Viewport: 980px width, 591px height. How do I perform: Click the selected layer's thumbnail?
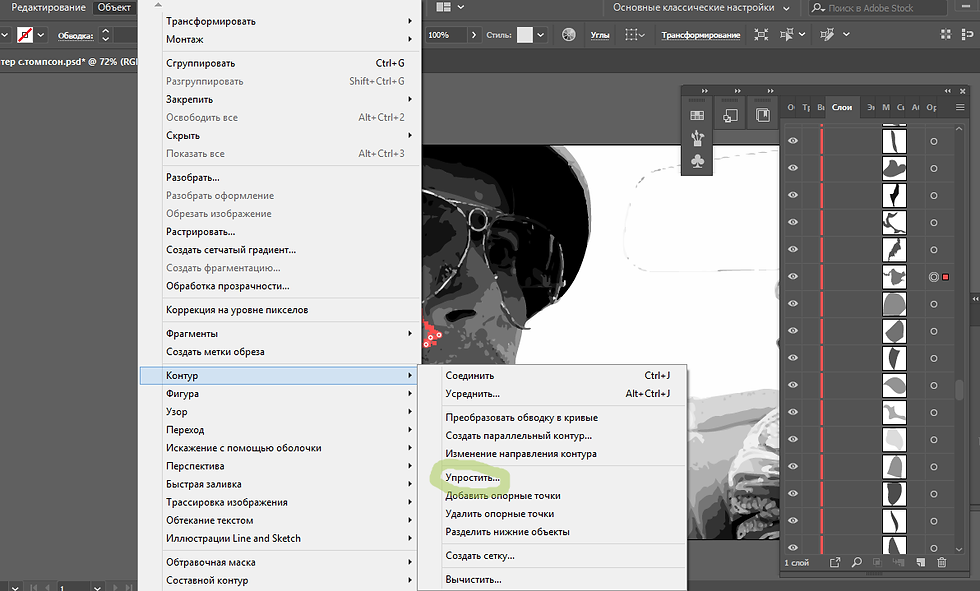click(x=894, y=277)
